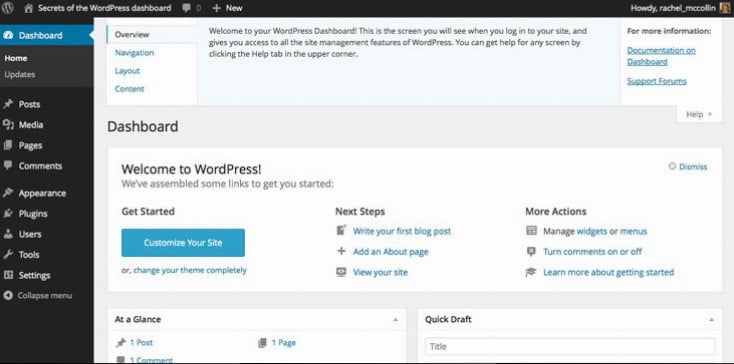Click the Users person icon
Viewport: 734px width, 364px height.
point(8,234)
